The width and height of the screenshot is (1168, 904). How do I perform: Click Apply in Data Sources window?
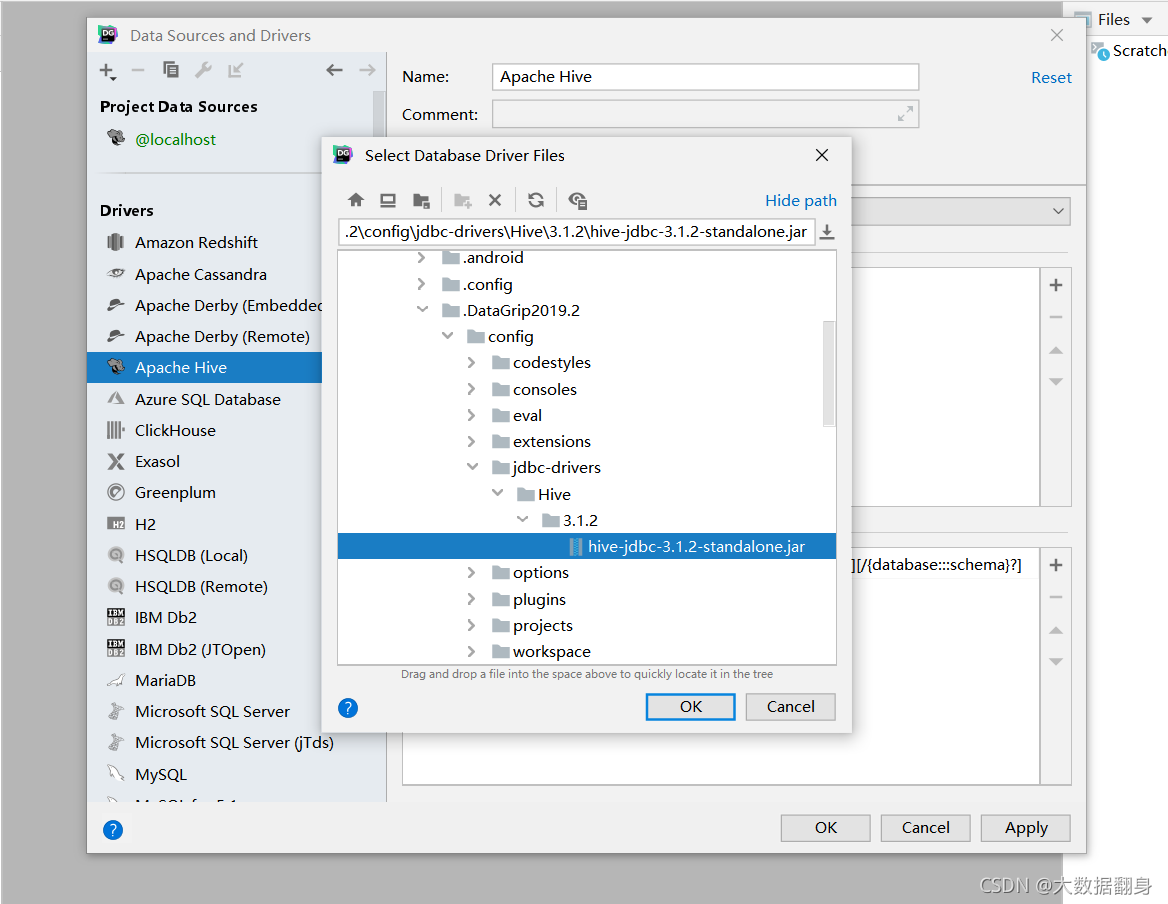point(1026,828)
